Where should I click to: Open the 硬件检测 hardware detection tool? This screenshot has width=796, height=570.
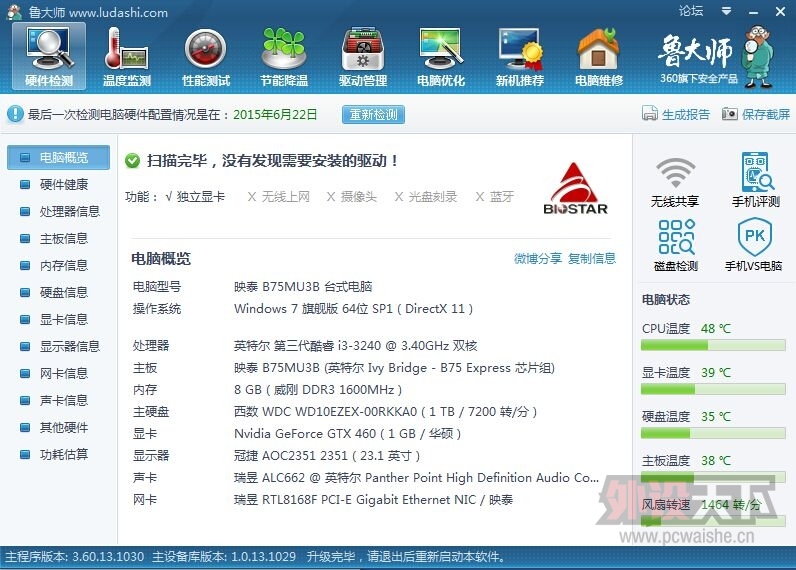49,56
